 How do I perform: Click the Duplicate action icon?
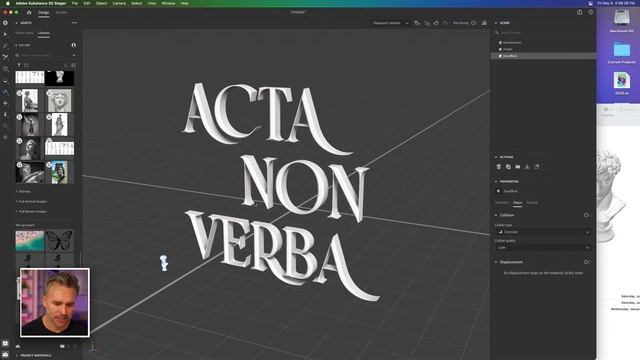(508, 167)
